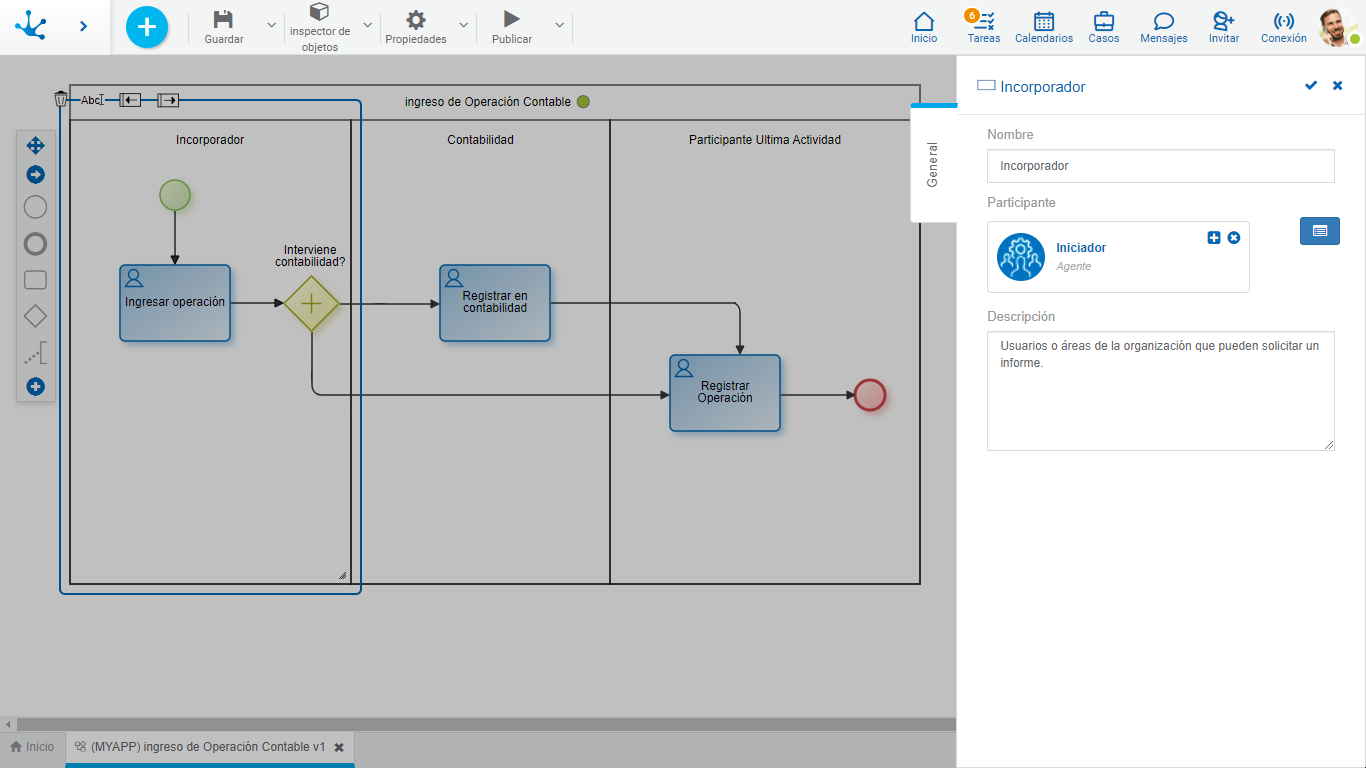Image resolution: width=1366 pixels, height=768 pixels.
Task: Click the Incorporador lane title
Action: coord(210,140)
